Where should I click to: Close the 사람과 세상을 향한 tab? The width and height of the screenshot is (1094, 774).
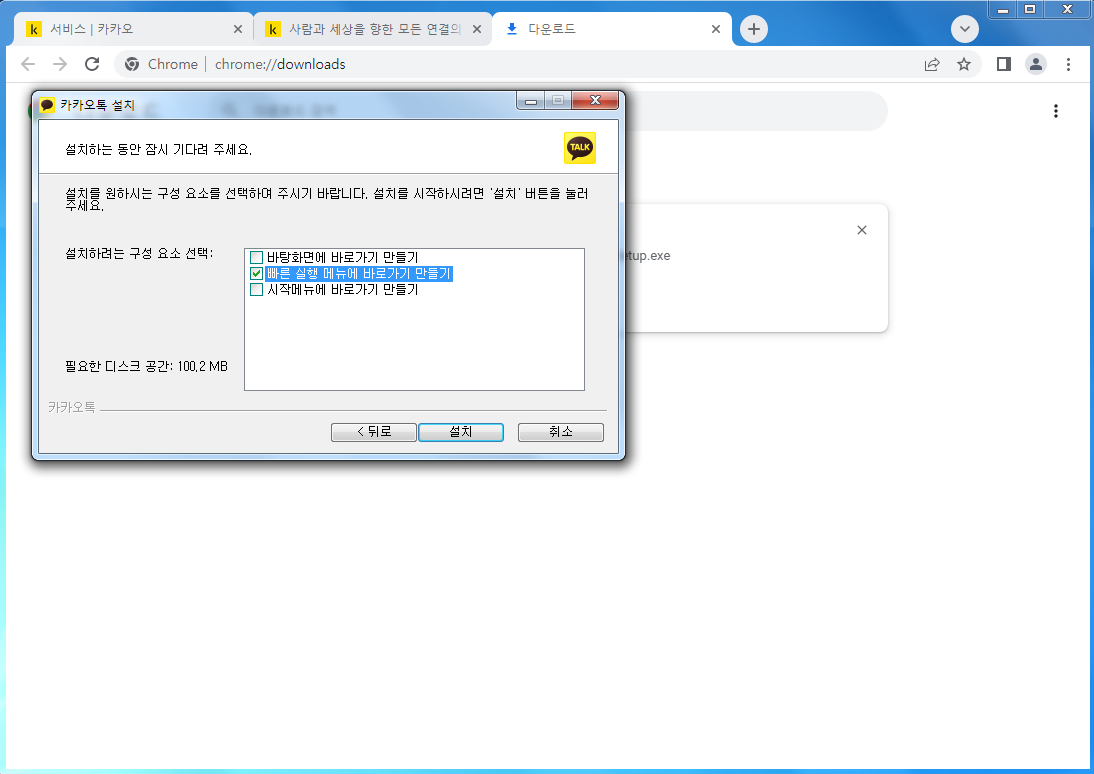click(477, 29)
